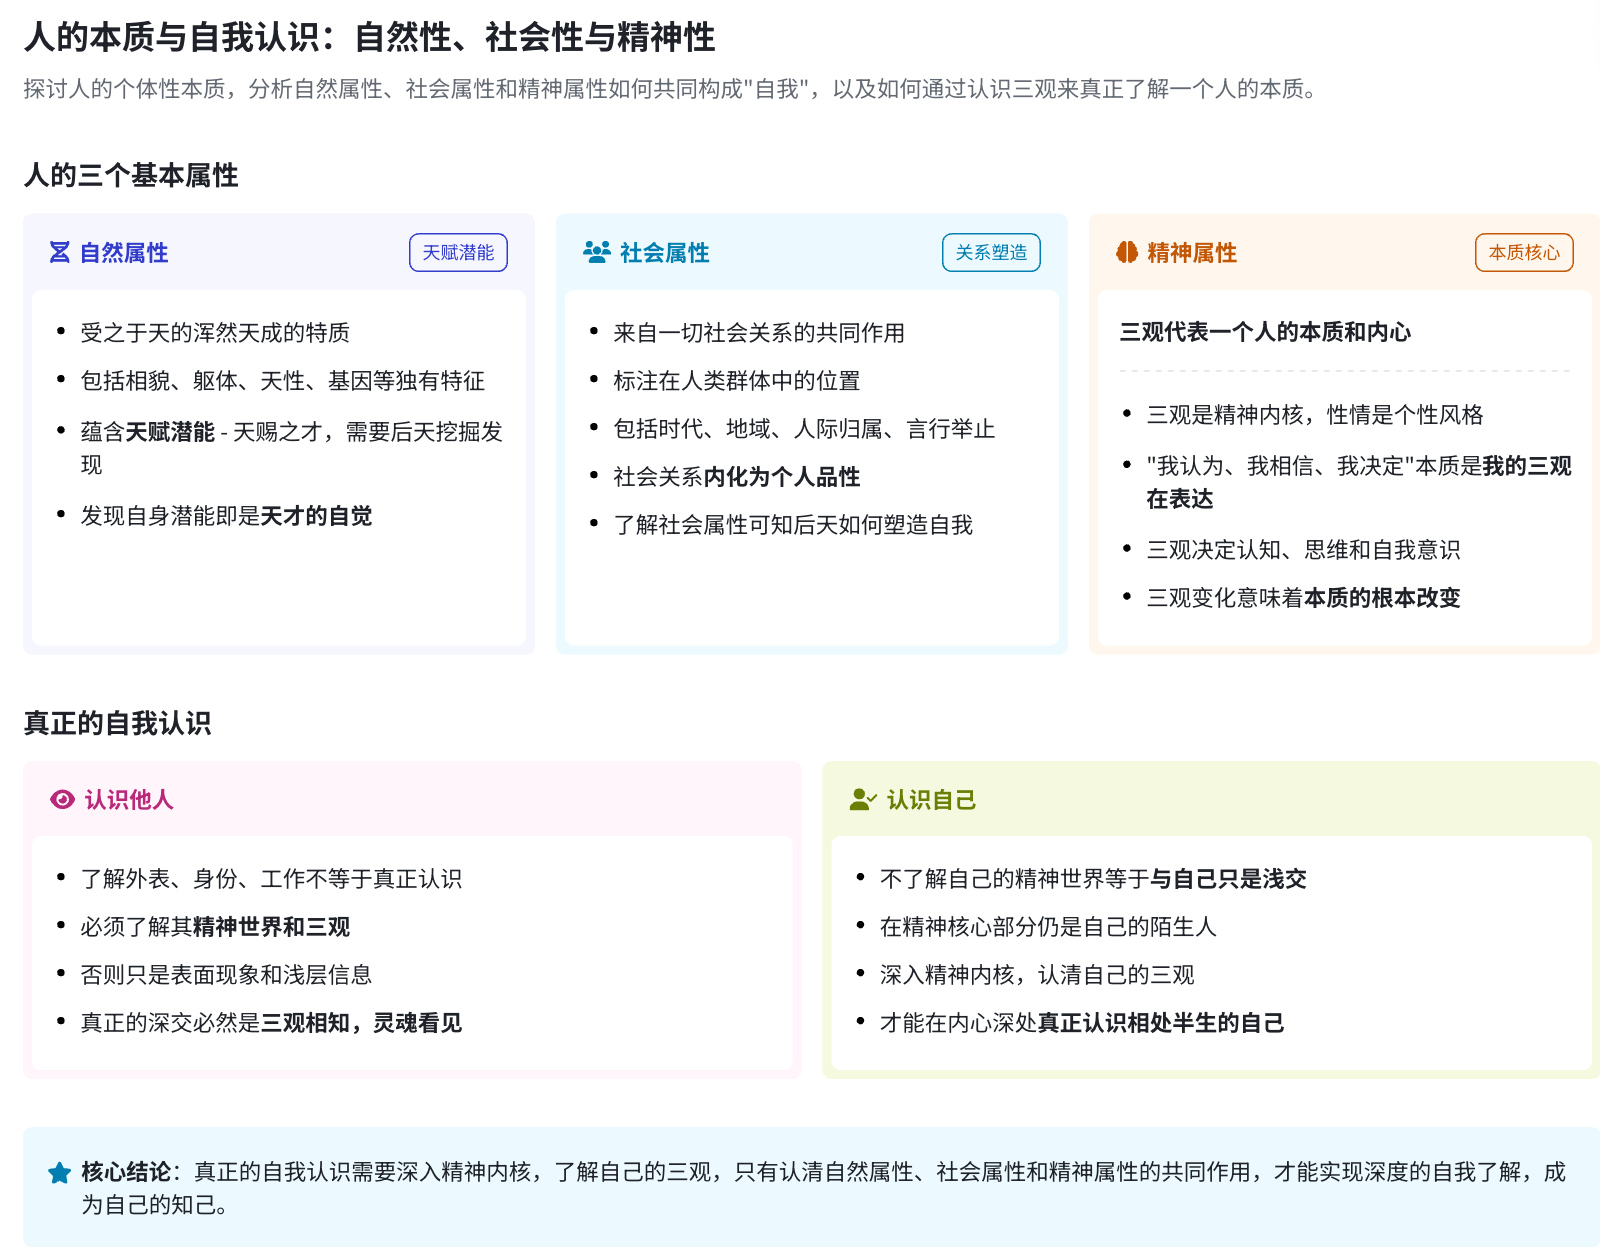
Task: Click the 天赋潜能 badge
Action: [x=458, y=253]
